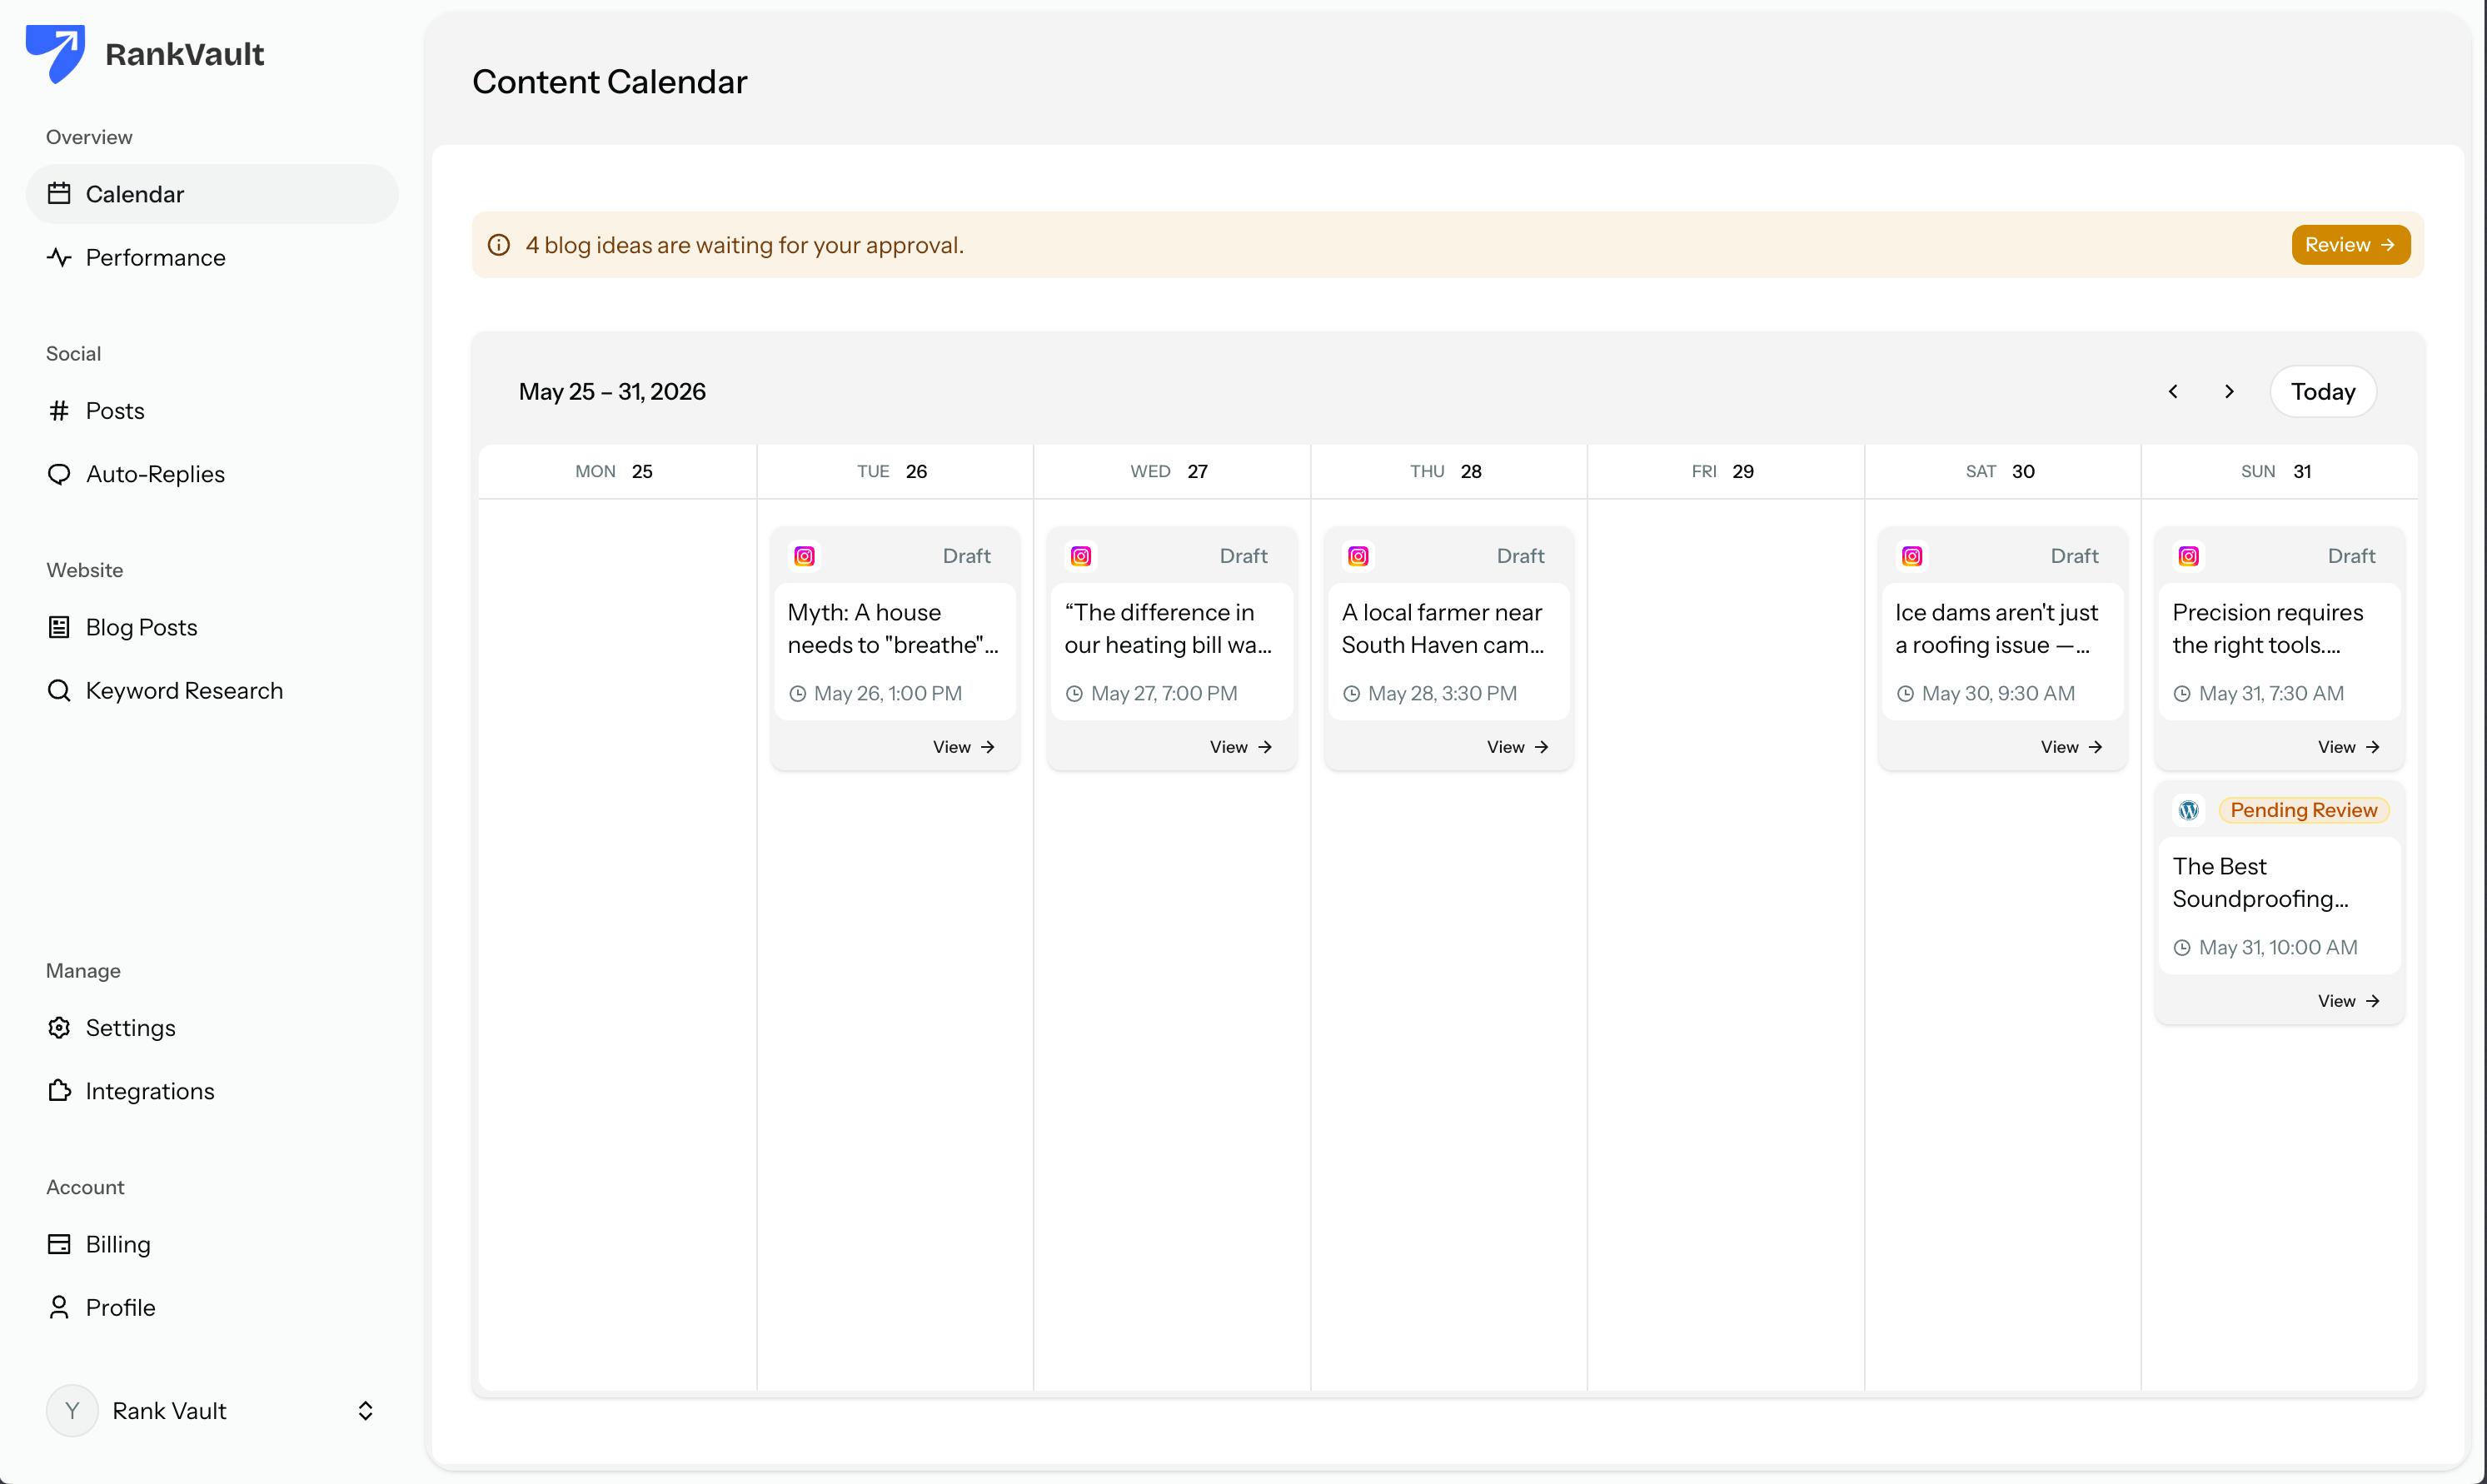View the 'The Best Soundproofing' blog post
Screen dimensions: 2487x1484
click(2349, 1001)
